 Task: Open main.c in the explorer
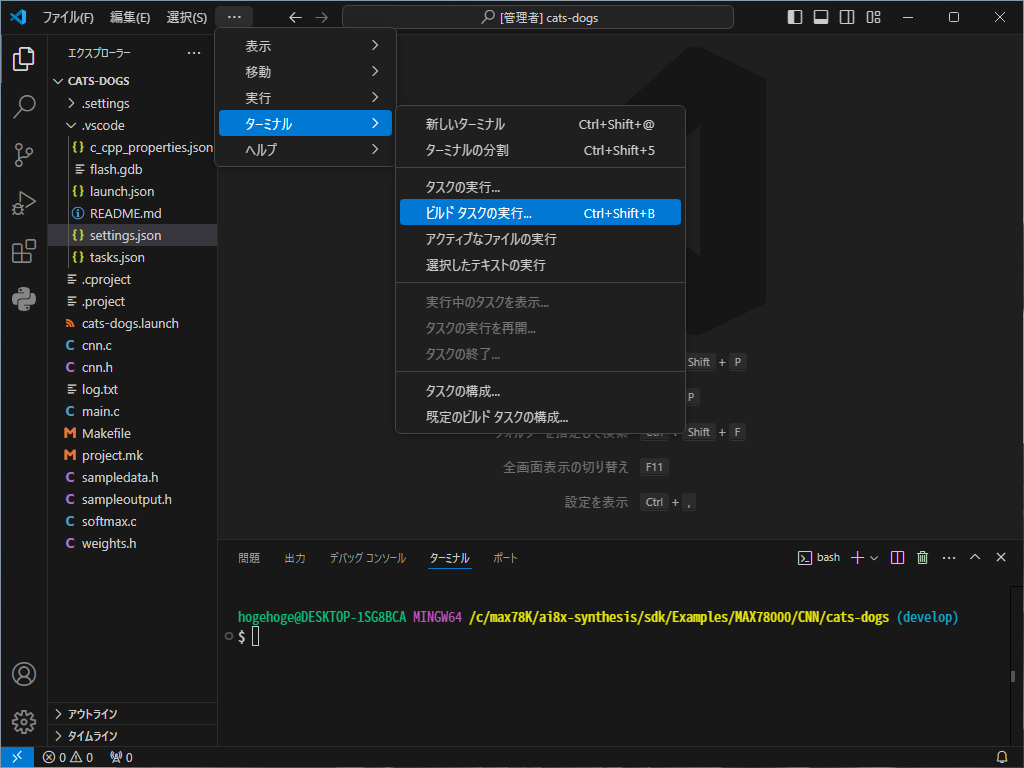click(101, 411)
